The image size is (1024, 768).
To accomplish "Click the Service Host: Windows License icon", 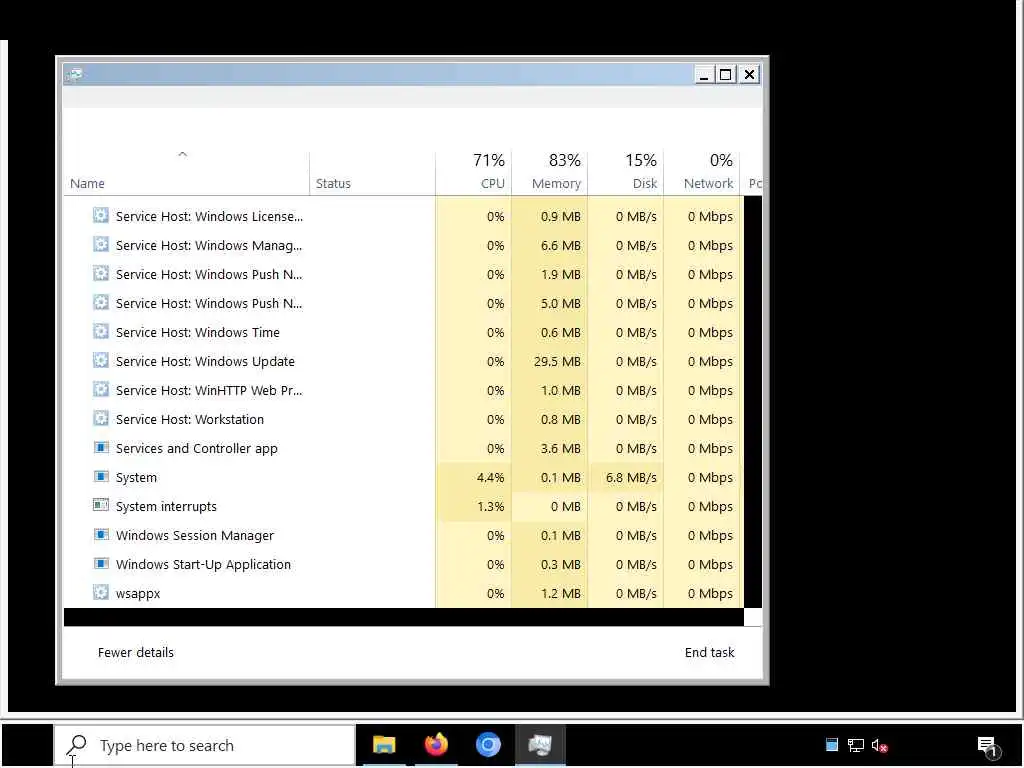I will [x=101, y=215].
